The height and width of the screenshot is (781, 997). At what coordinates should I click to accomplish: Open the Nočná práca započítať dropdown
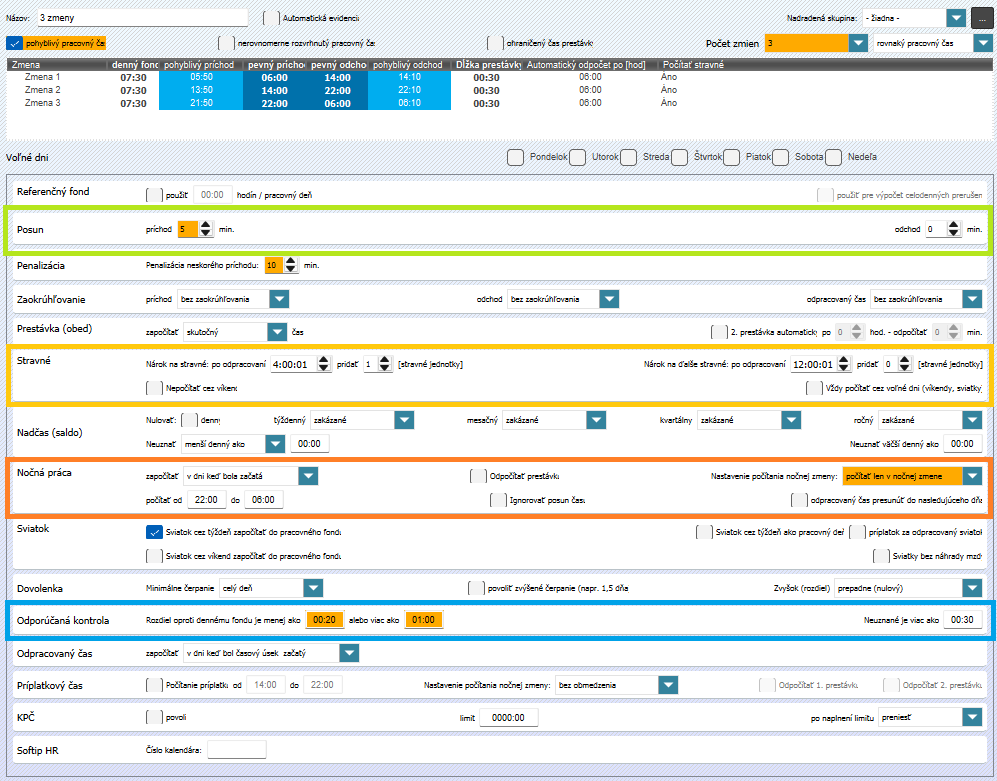(308, 476)
